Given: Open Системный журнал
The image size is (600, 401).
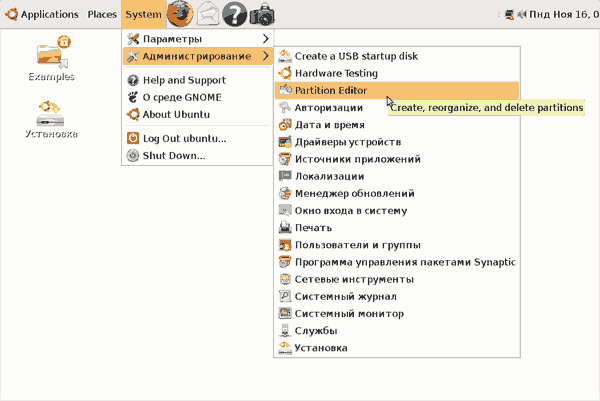Looking at the screenshot, I should (x=397, y=296).
